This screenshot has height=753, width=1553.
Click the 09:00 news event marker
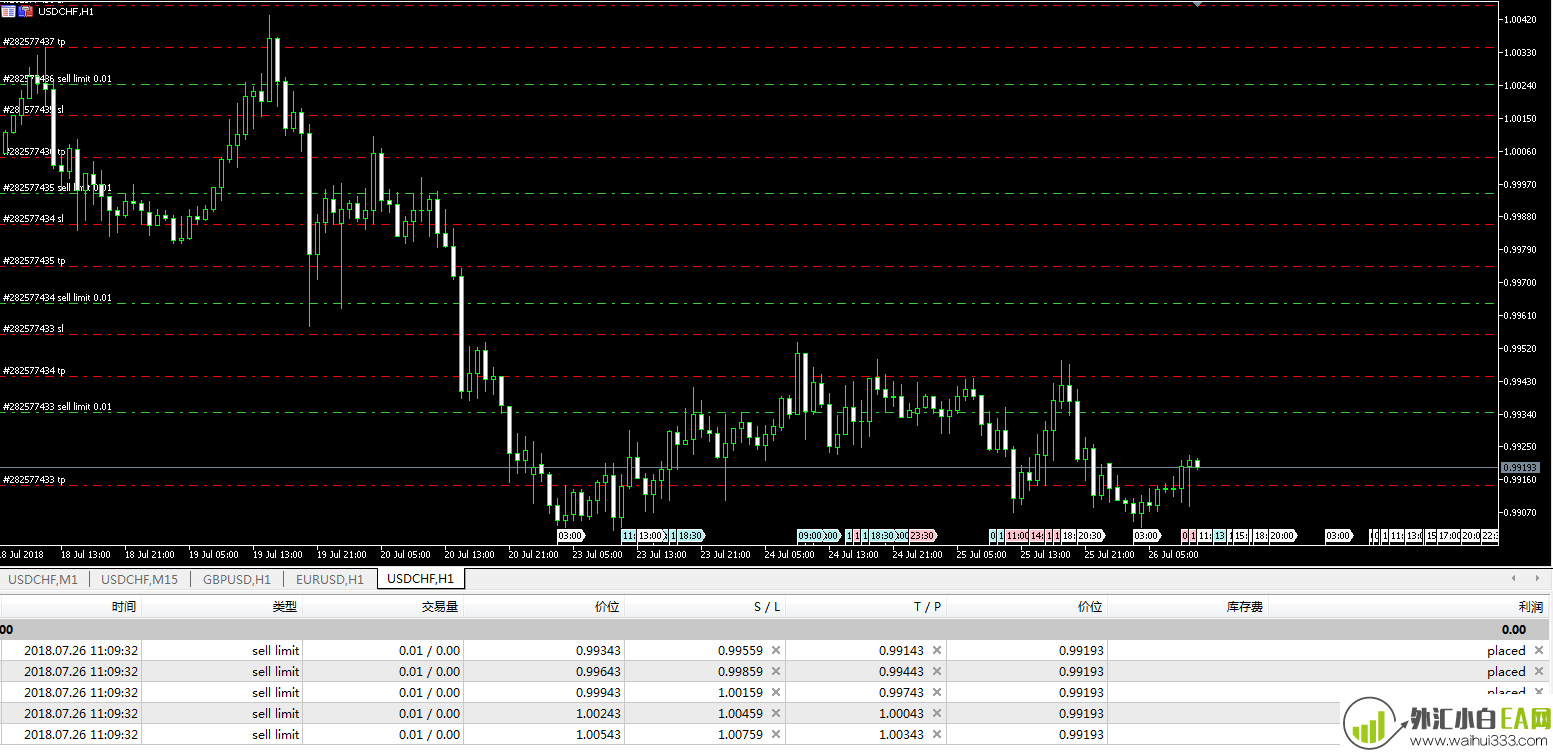point(811,535)
